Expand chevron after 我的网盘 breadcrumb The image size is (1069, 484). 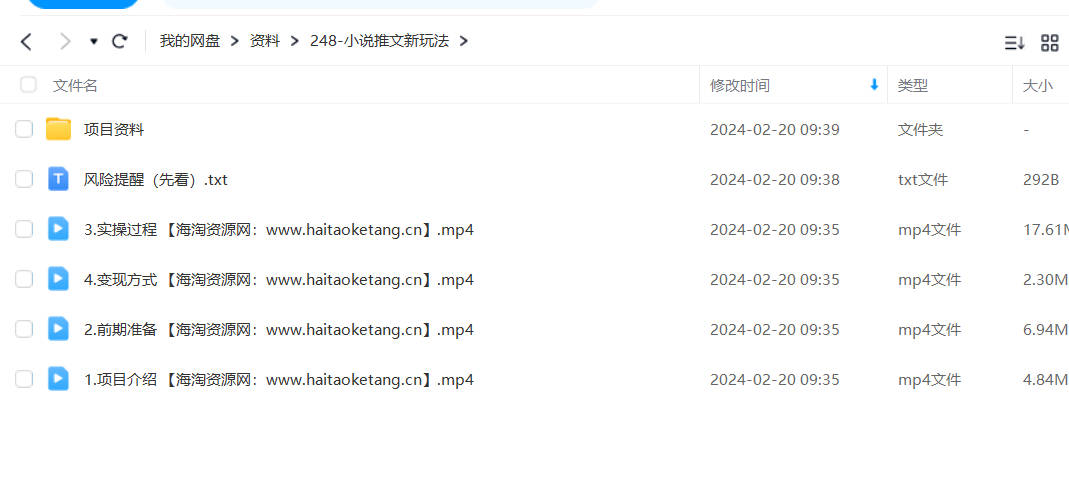point(235,42)
